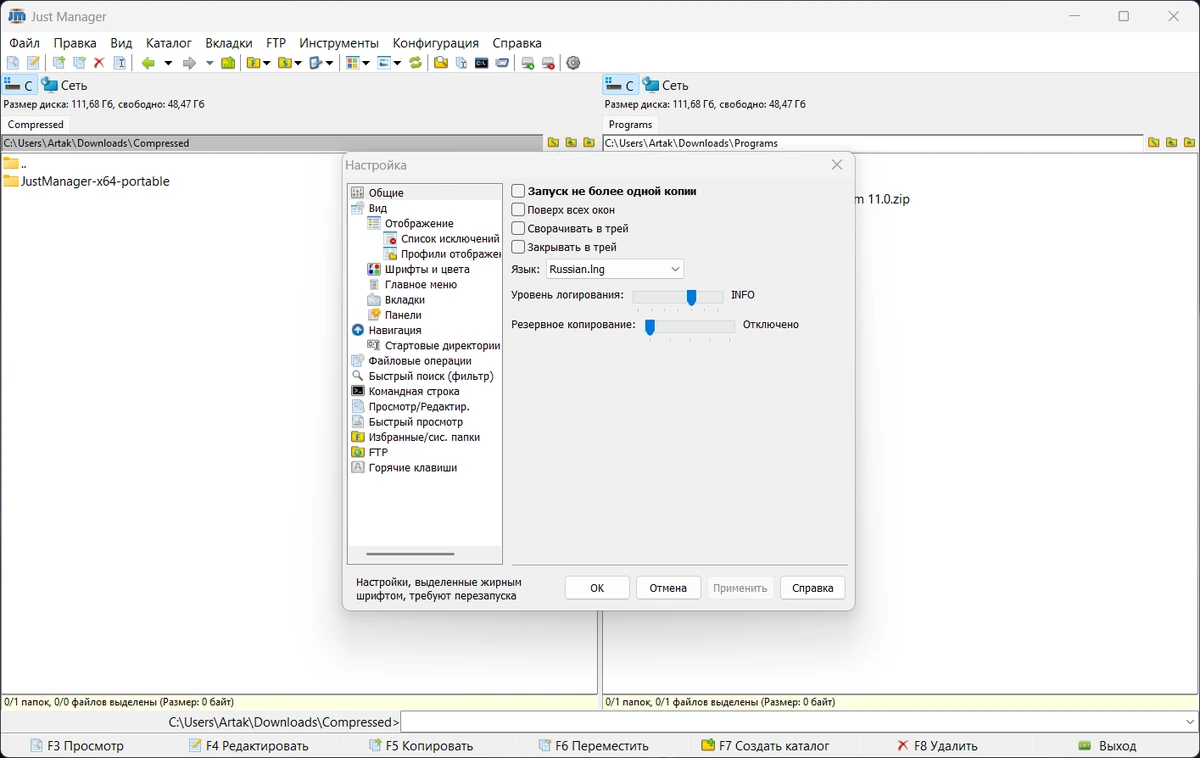Select Навигация in settings tree
1200x758 pixels.
(395, 330)
